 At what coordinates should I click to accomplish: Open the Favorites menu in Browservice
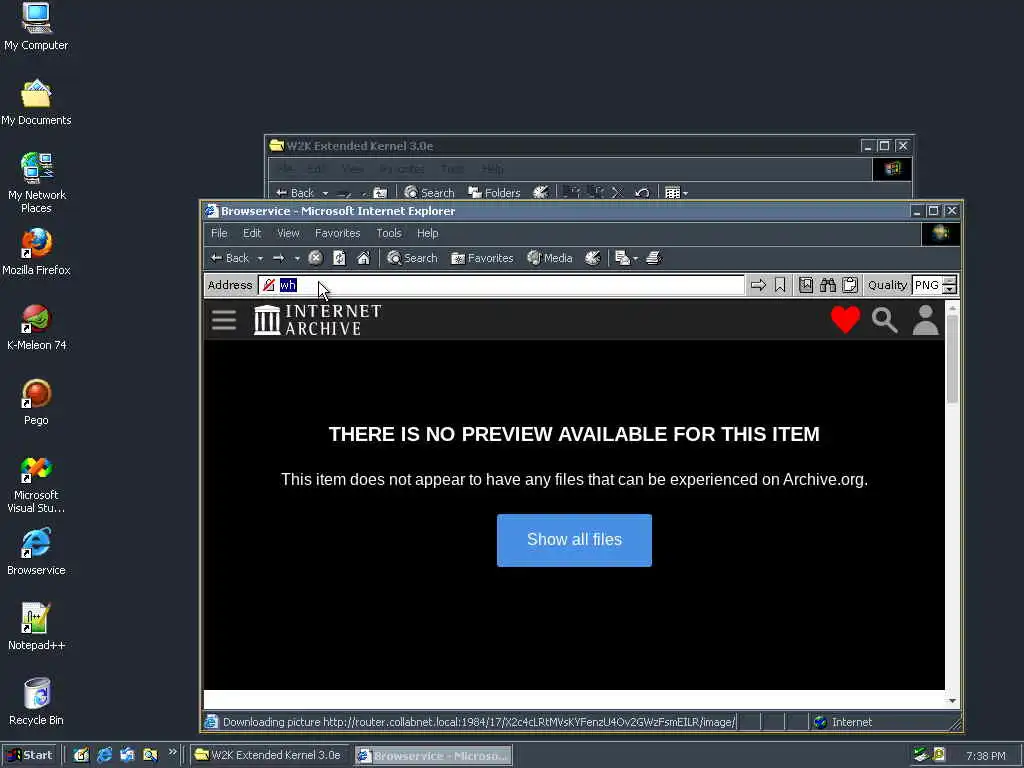[338, 233]
